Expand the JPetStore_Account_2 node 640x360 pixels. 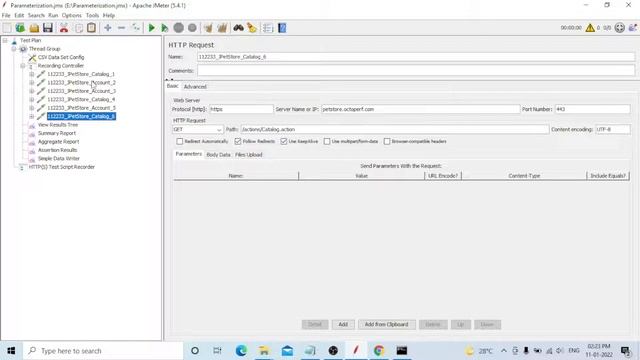[x=32, y=83]
